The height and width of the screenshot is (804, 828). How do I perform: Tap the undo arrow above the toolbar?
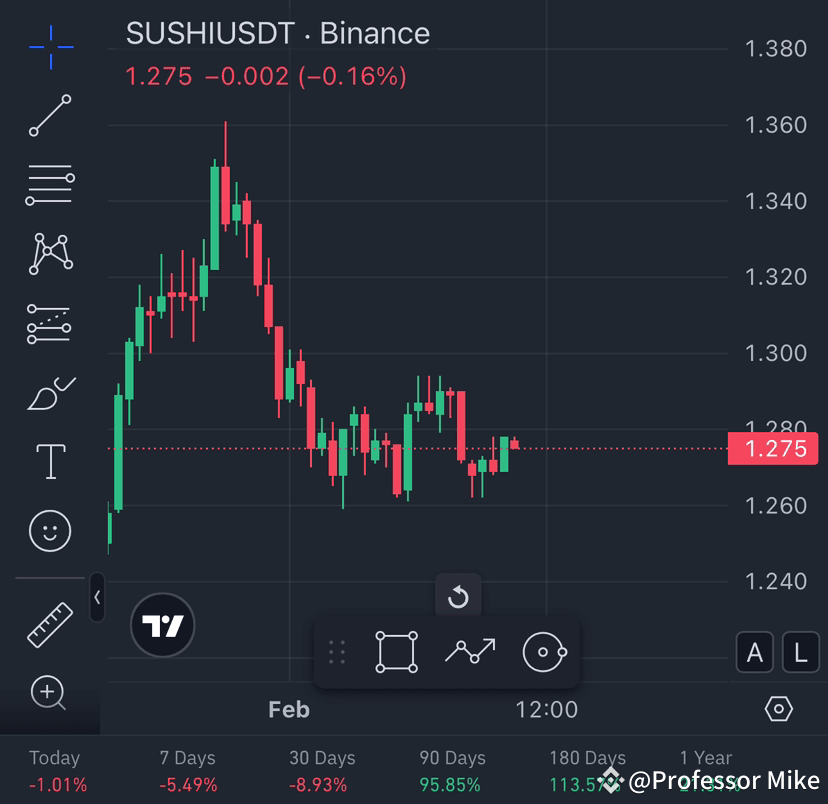[x=459, y=594]
